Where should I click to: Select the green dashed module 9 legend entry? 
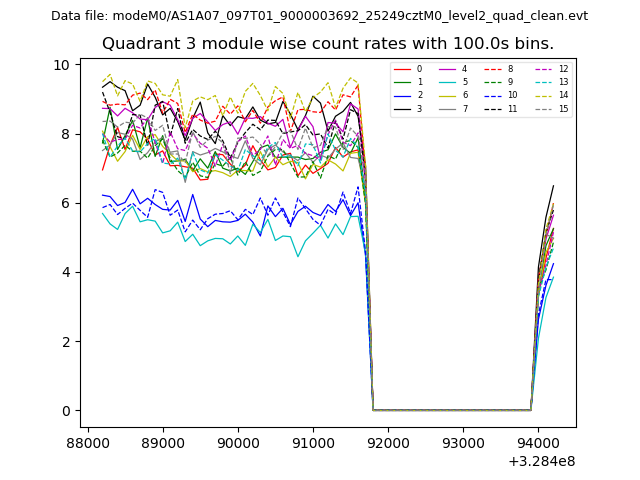pyautogui.click(x=493, y=82)
